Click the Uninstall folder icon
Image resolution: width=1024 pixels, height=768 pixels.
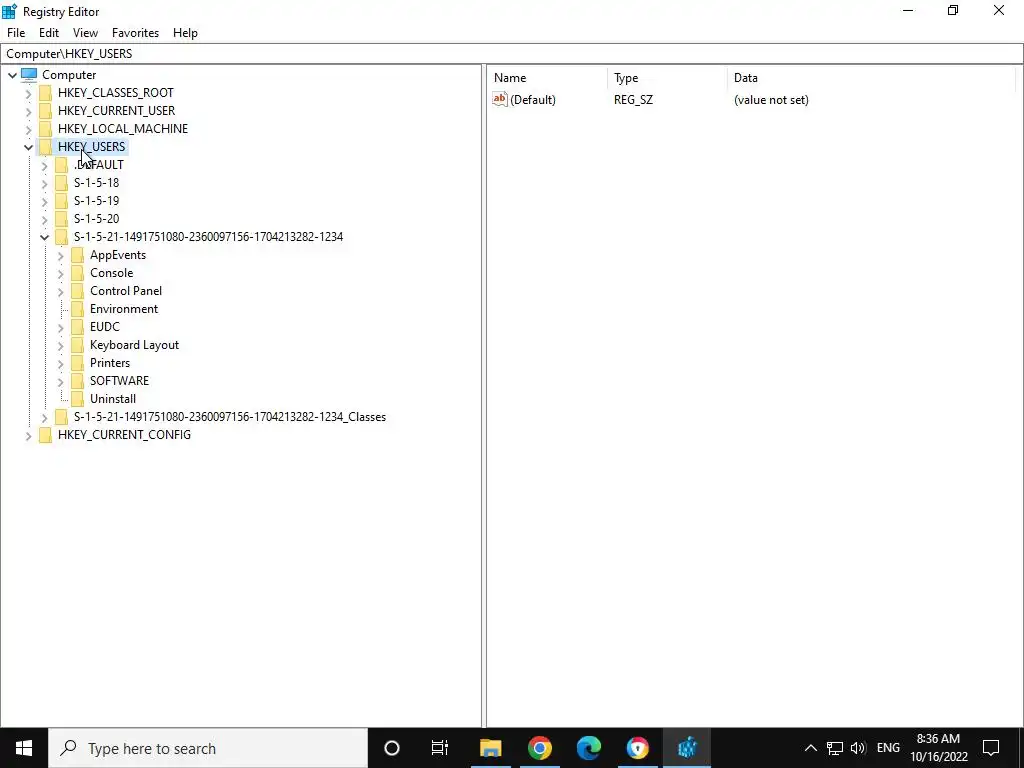[77, 398]
